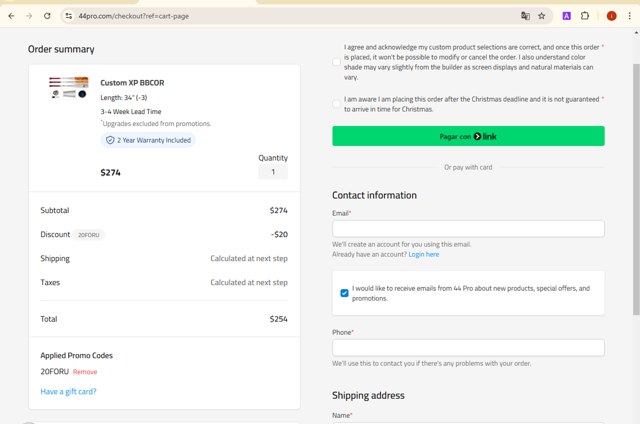Bookmark this page with the star icon

point(542,16)
